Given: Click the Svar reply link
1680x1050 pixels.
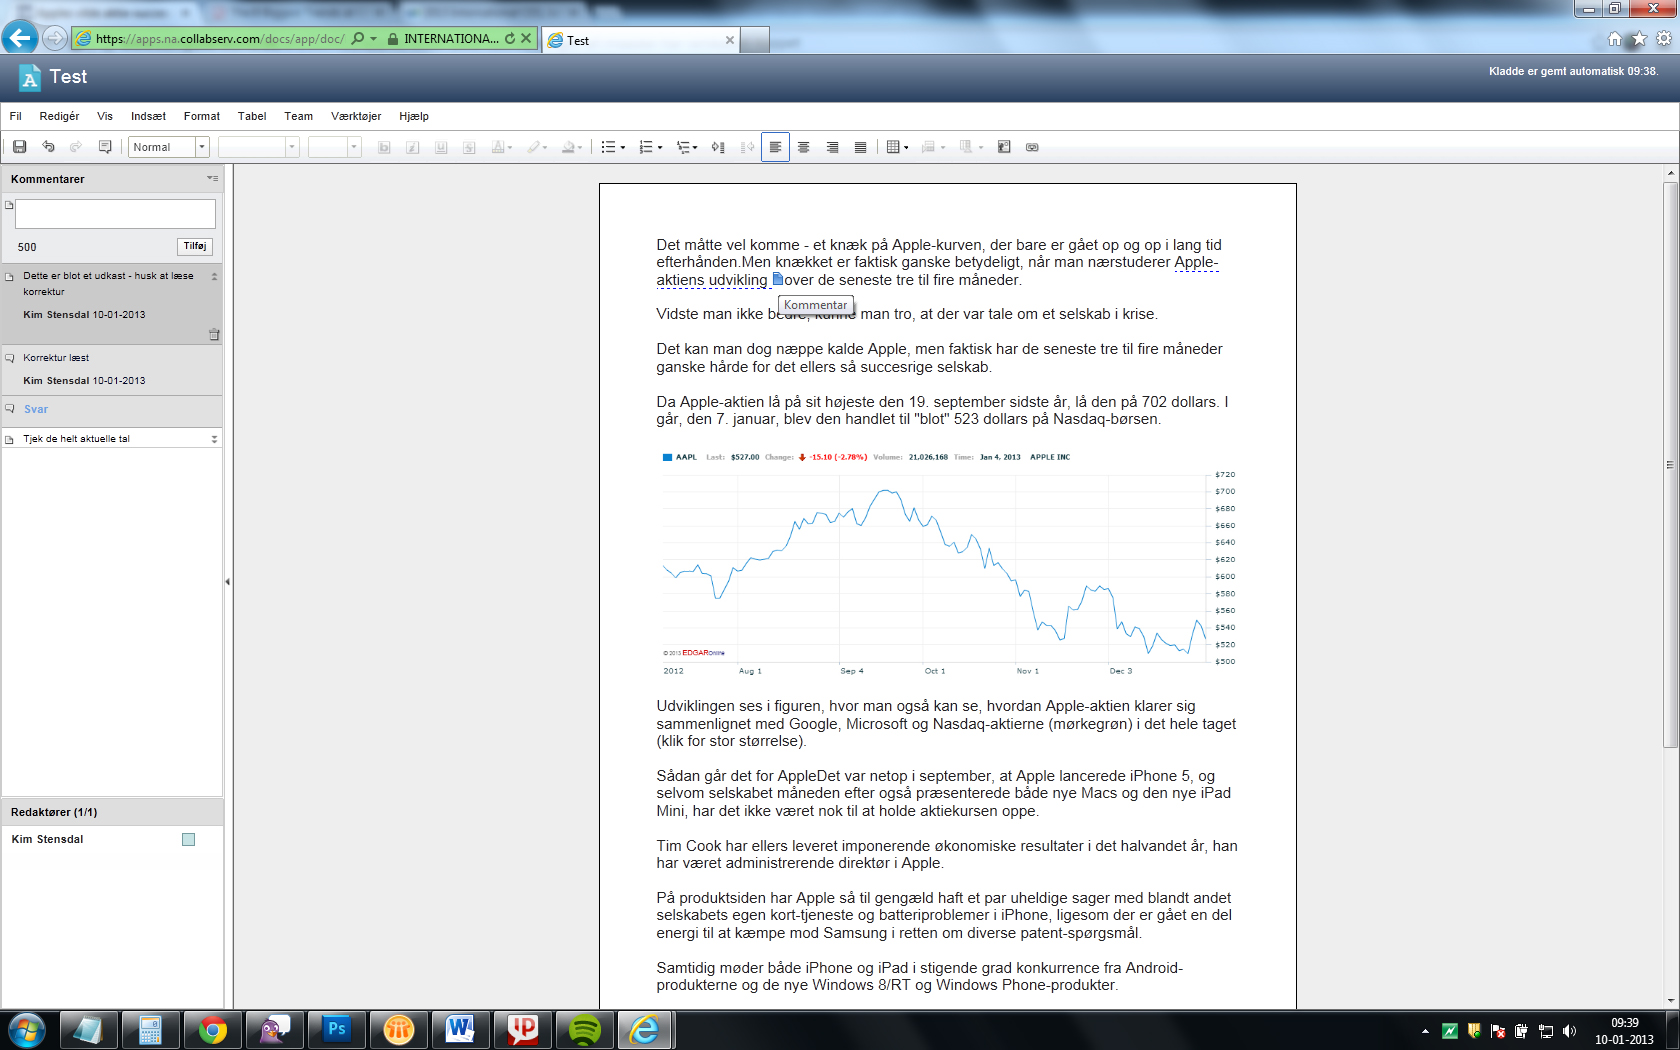Looking at the screenshot, I should [x=36, y=409].
